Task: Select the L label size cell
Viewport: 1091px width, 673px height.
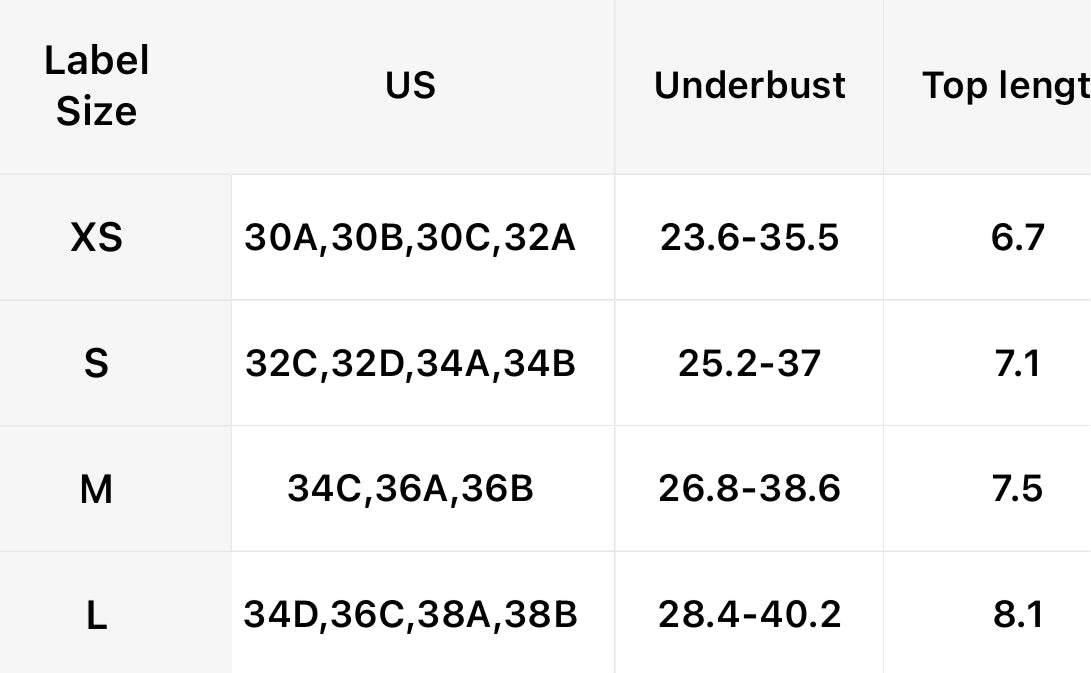Action: [x=96, y=615]
